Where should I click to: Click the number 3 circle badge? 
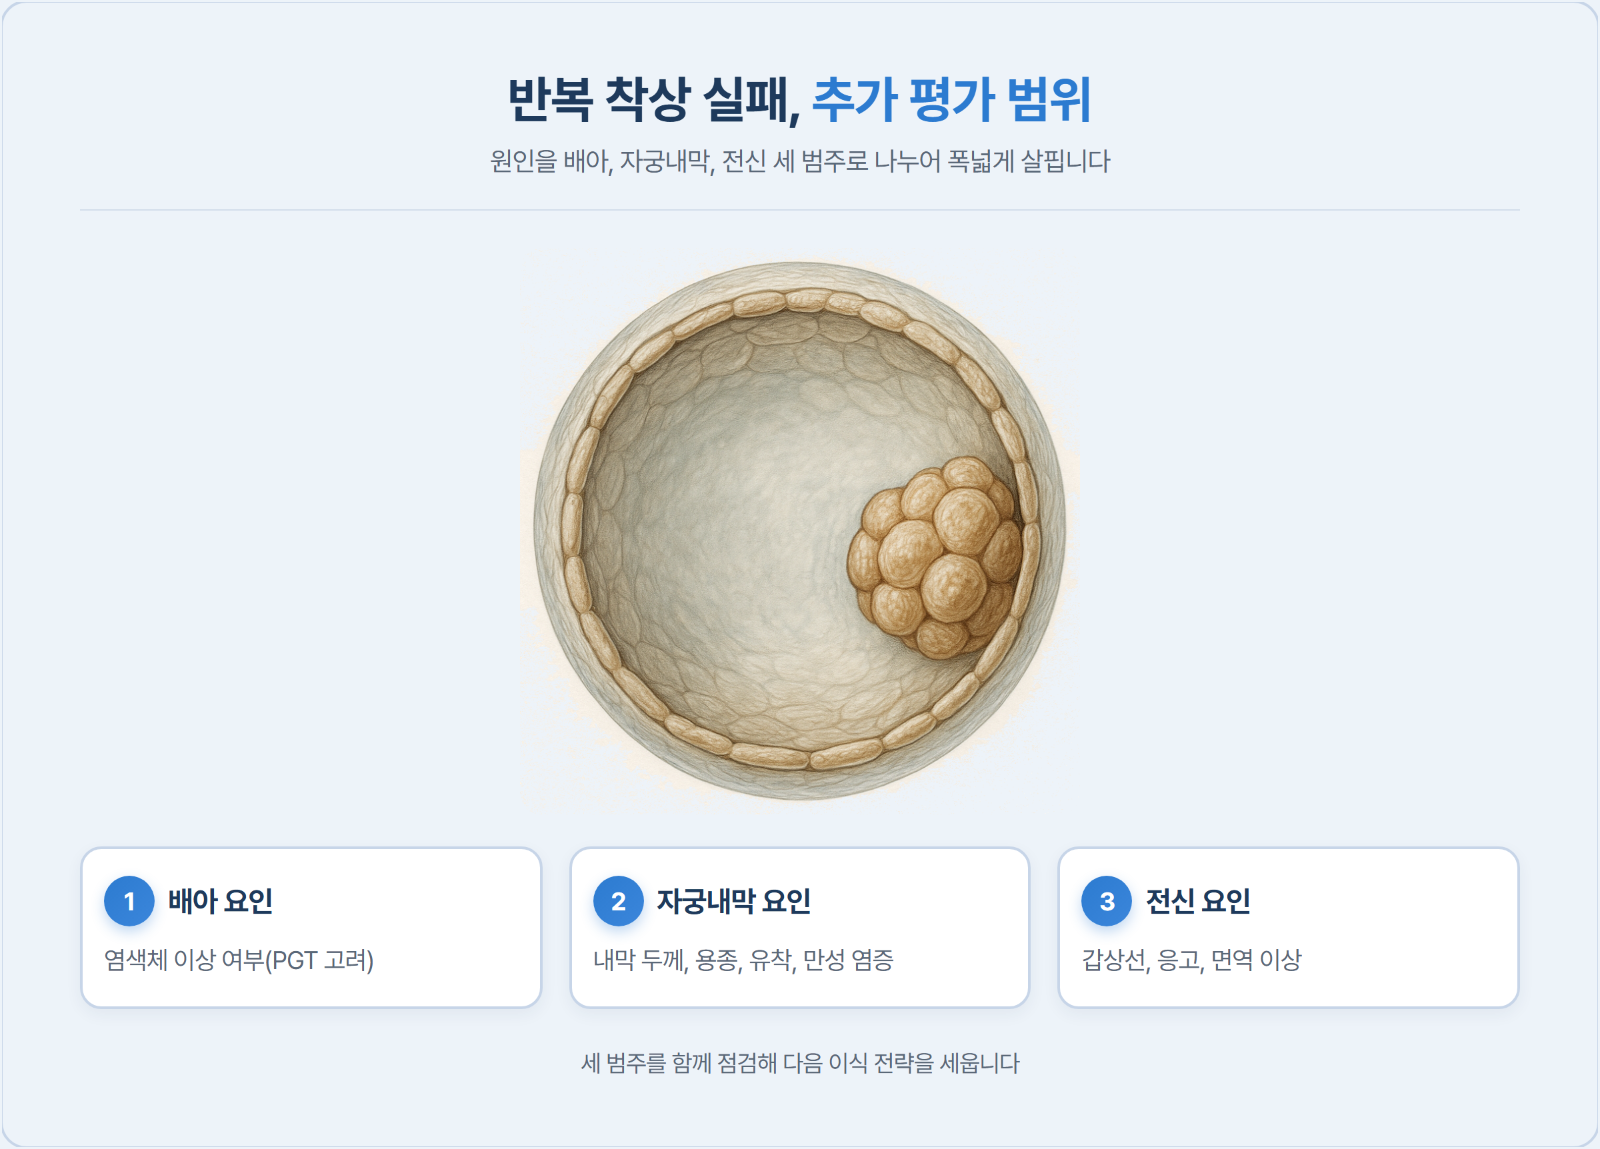pos(1106,901)
